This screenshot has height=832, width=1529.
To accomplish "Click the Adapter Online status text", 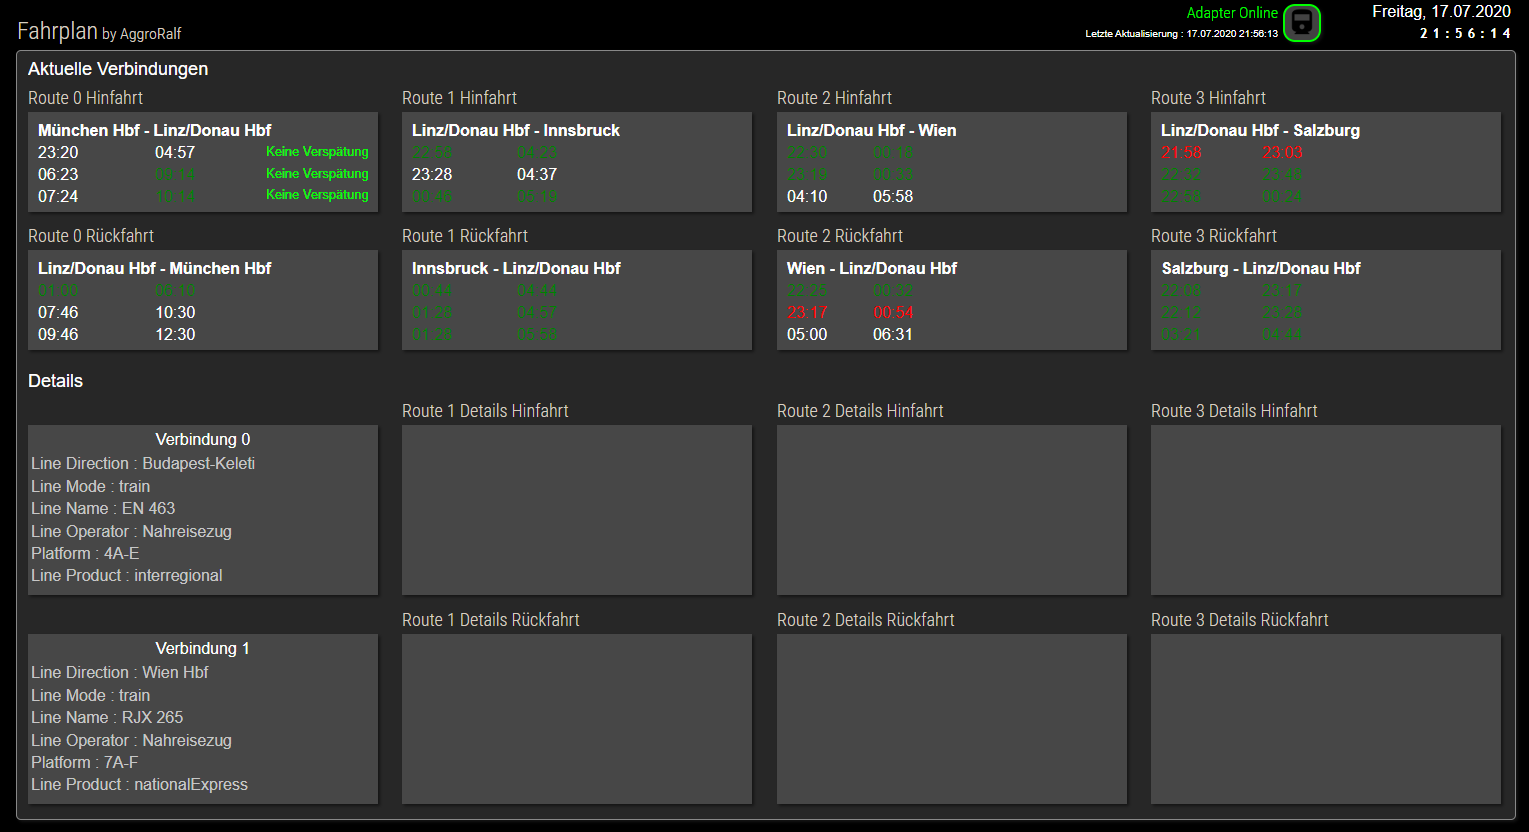I will pos(1232,13).
